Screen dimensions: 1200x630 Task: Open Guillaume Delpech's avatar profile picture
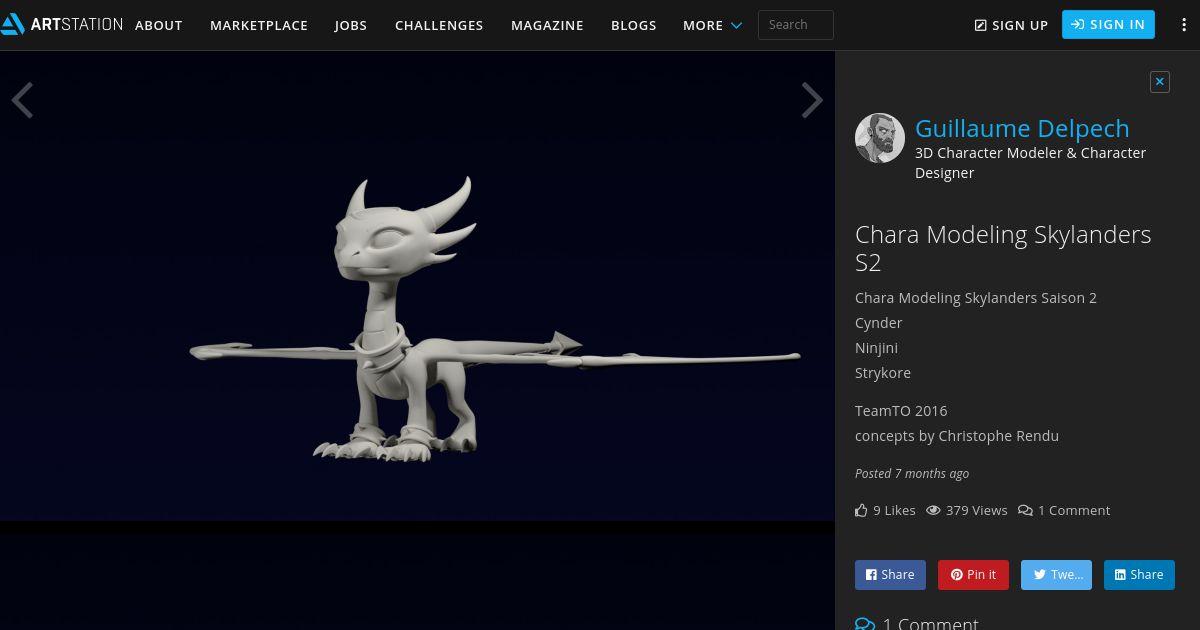point(880,138)
